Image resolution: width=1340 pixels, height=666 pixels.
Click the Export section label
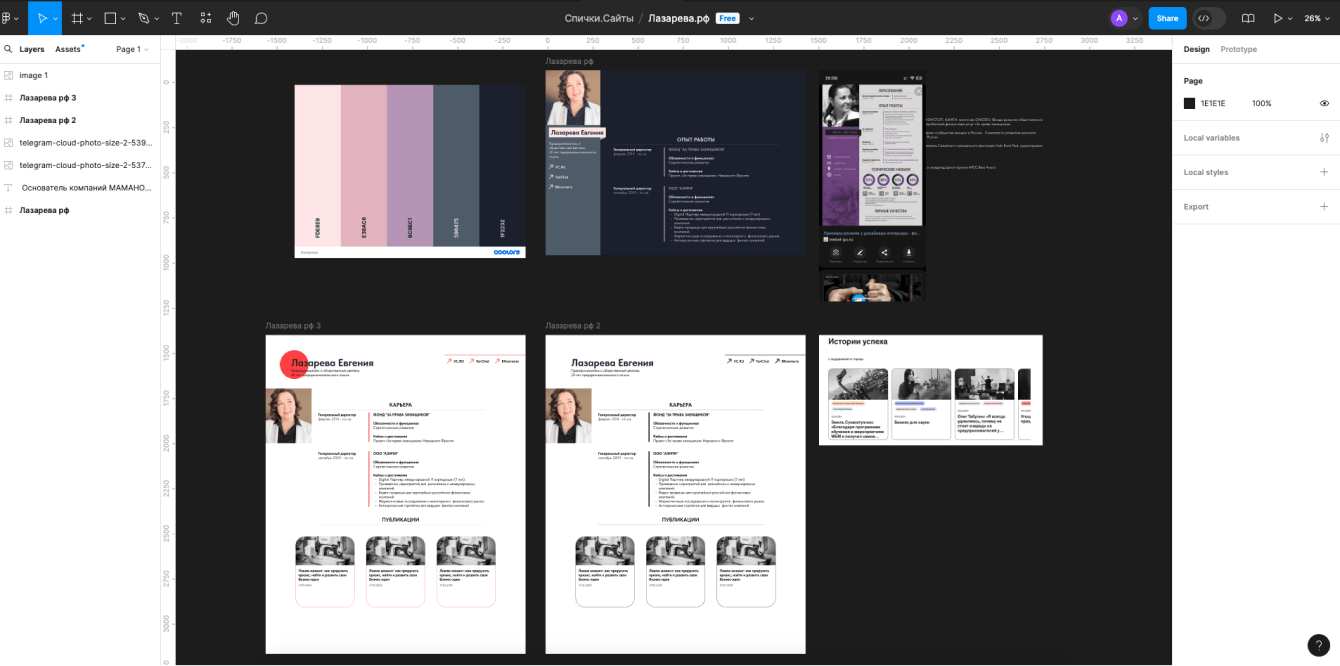(x=1196, y=207)
